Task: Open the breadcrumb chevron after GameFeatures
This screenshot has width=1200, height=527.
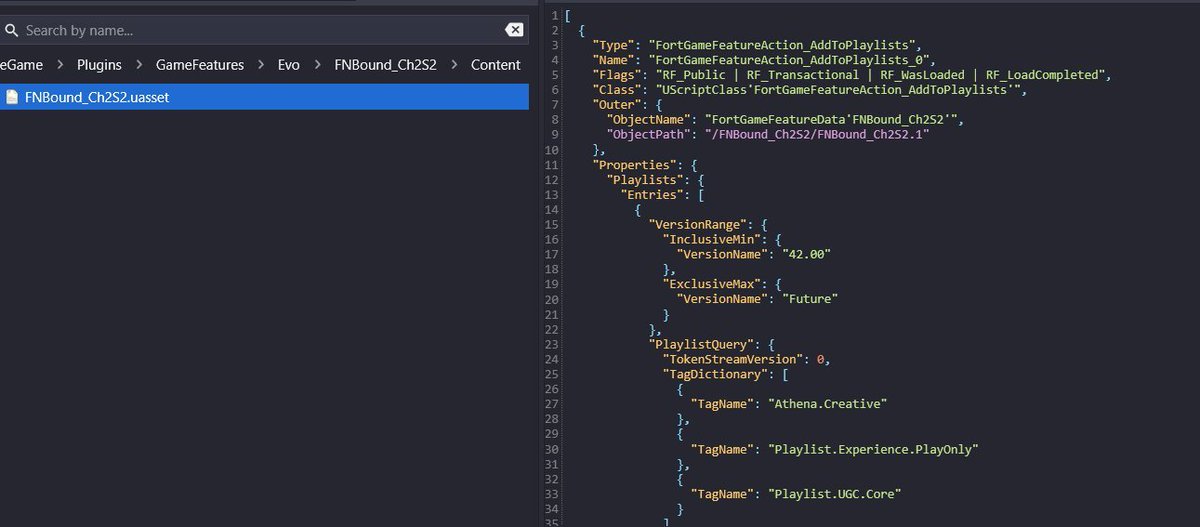Action: coord(261,65)
